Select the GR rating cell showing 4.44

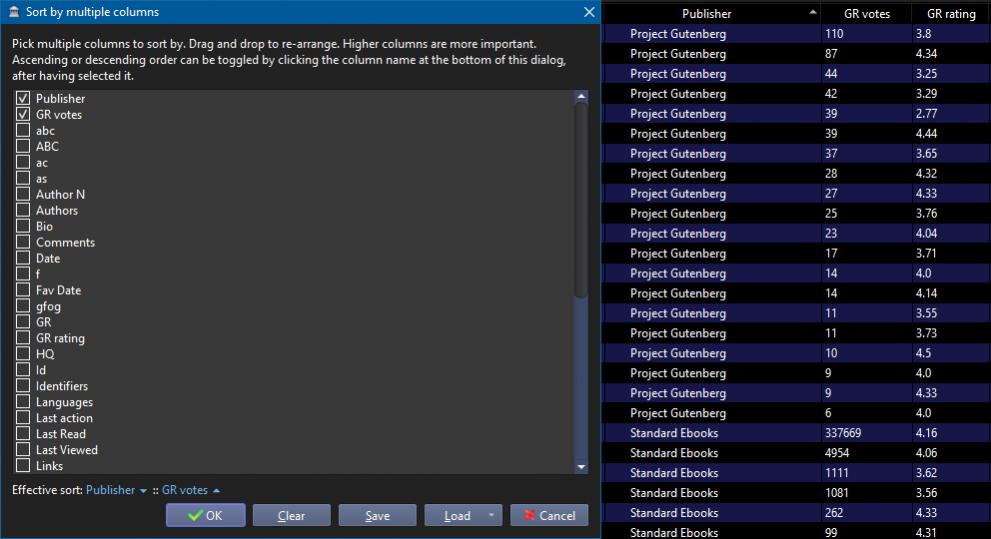[x=951, y=133]
